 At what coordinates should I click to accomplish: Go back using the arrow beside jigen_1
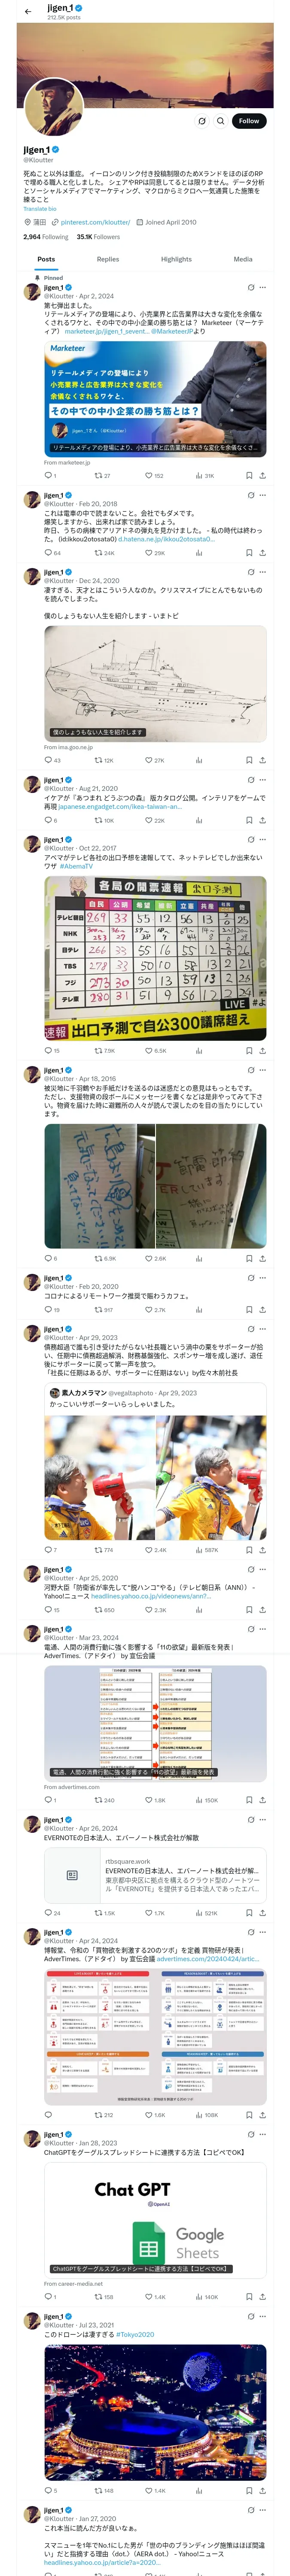point(28,11)
